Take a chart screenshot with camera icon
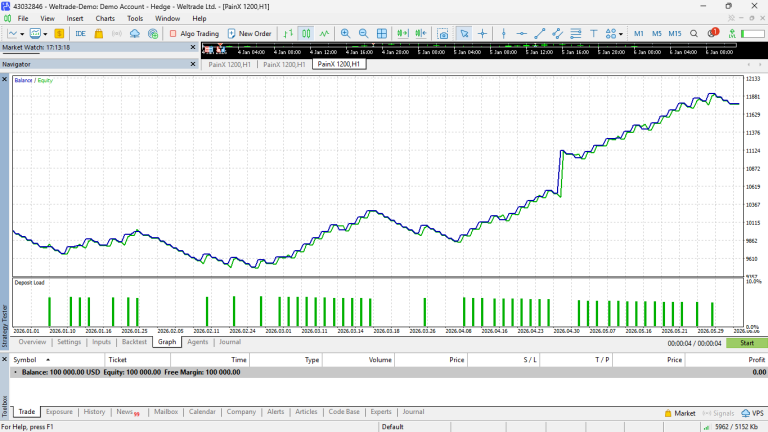The width and height of the screenshot is (768, 432). pos(443,34)
